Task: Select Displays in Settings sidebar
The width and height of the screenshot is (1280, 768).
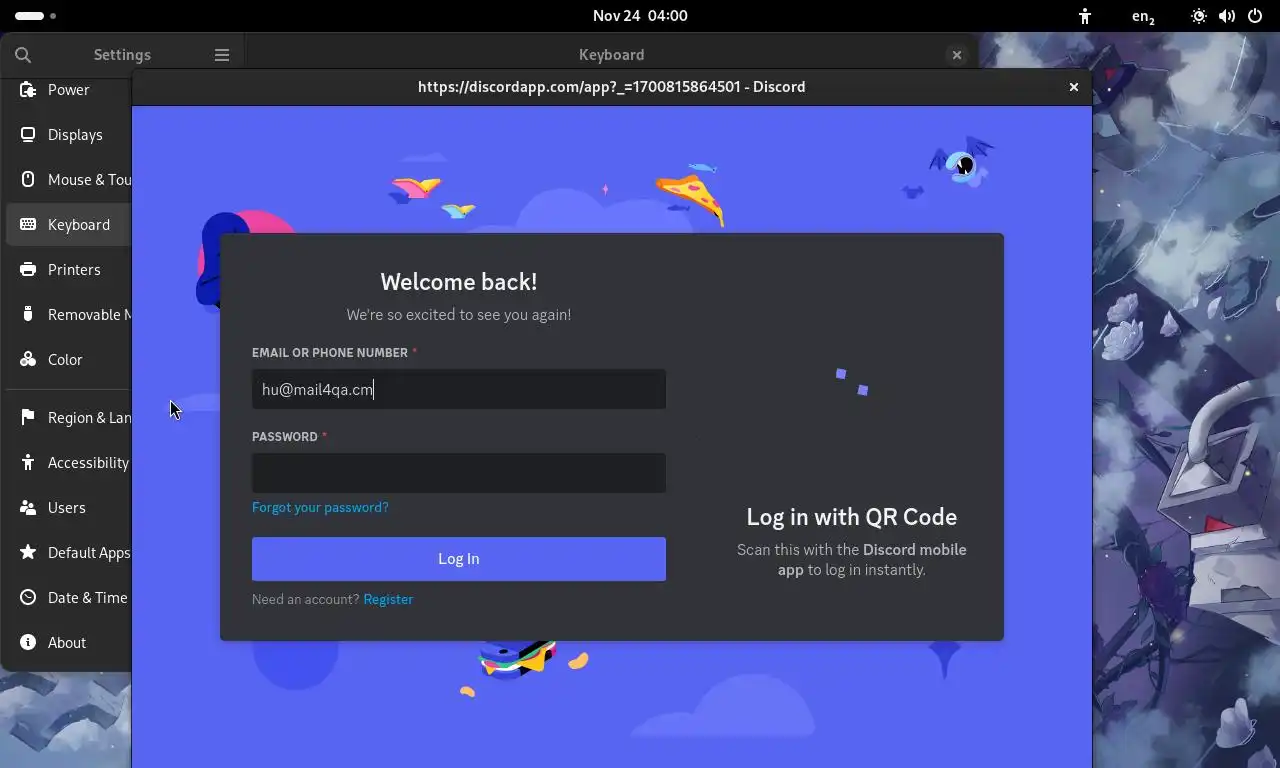Action: pyautogui.click(x=68, y=135)
